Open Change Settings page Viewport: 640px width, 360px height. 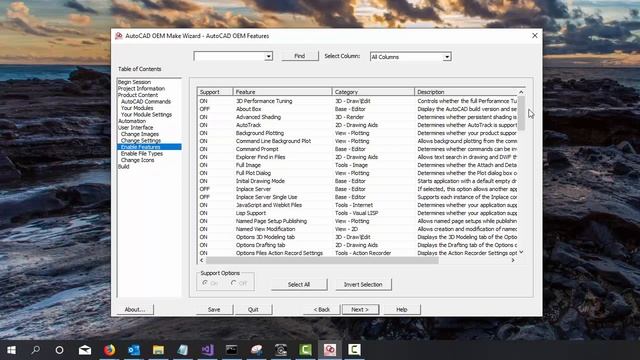(141, 140)
